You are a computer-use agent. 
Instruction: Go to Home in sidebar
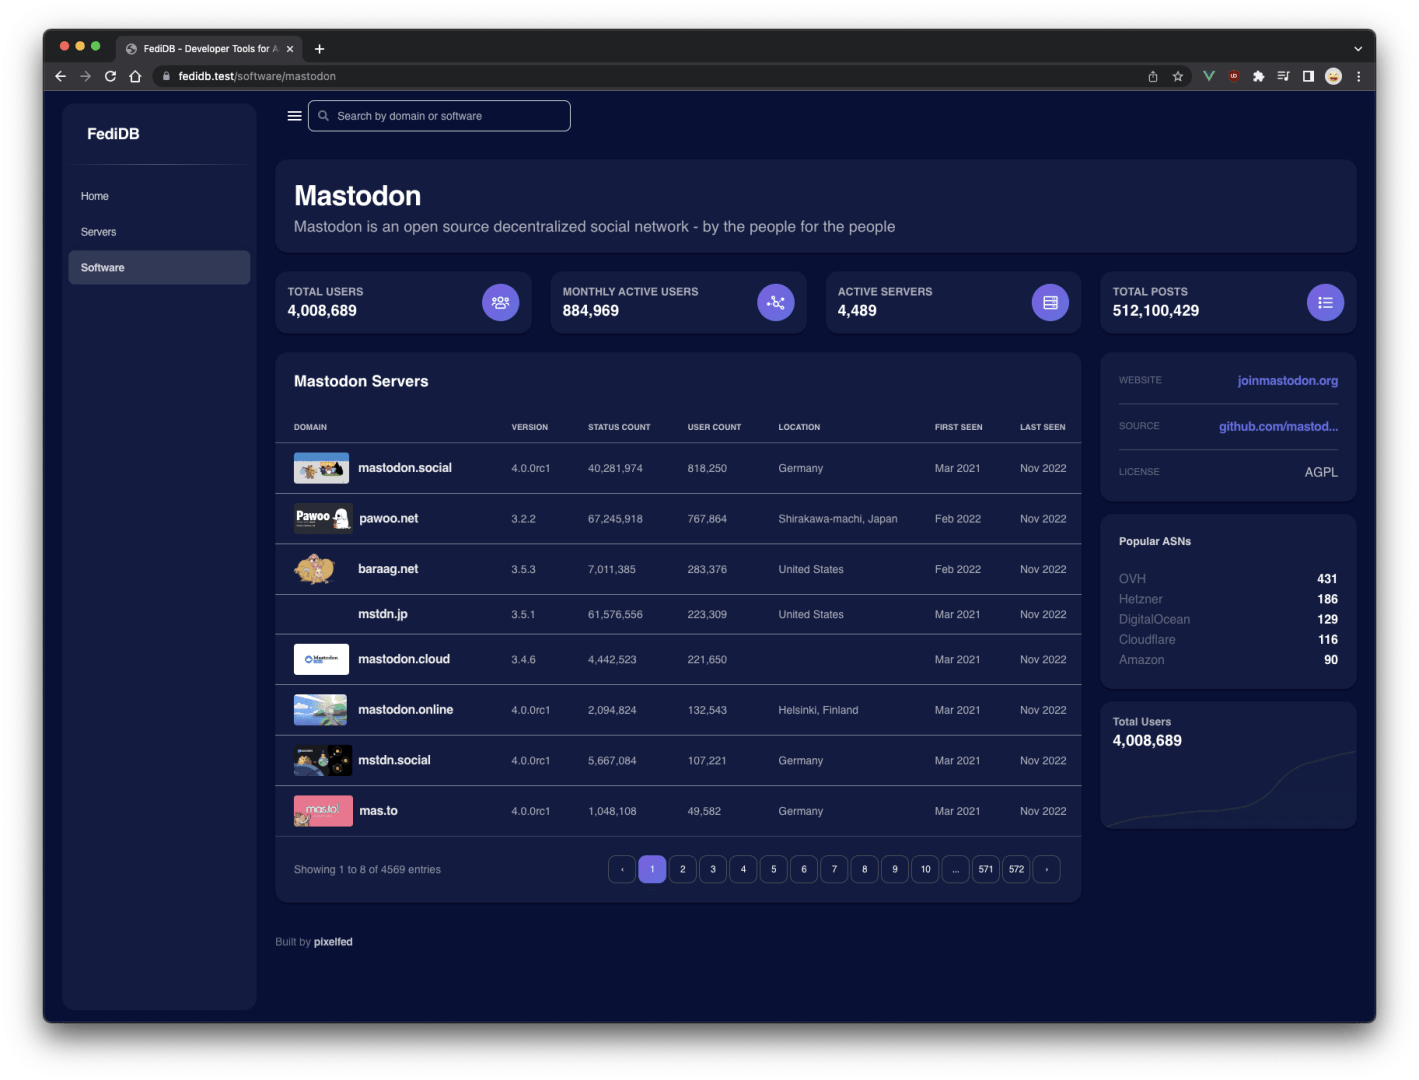tap(159, 196)
